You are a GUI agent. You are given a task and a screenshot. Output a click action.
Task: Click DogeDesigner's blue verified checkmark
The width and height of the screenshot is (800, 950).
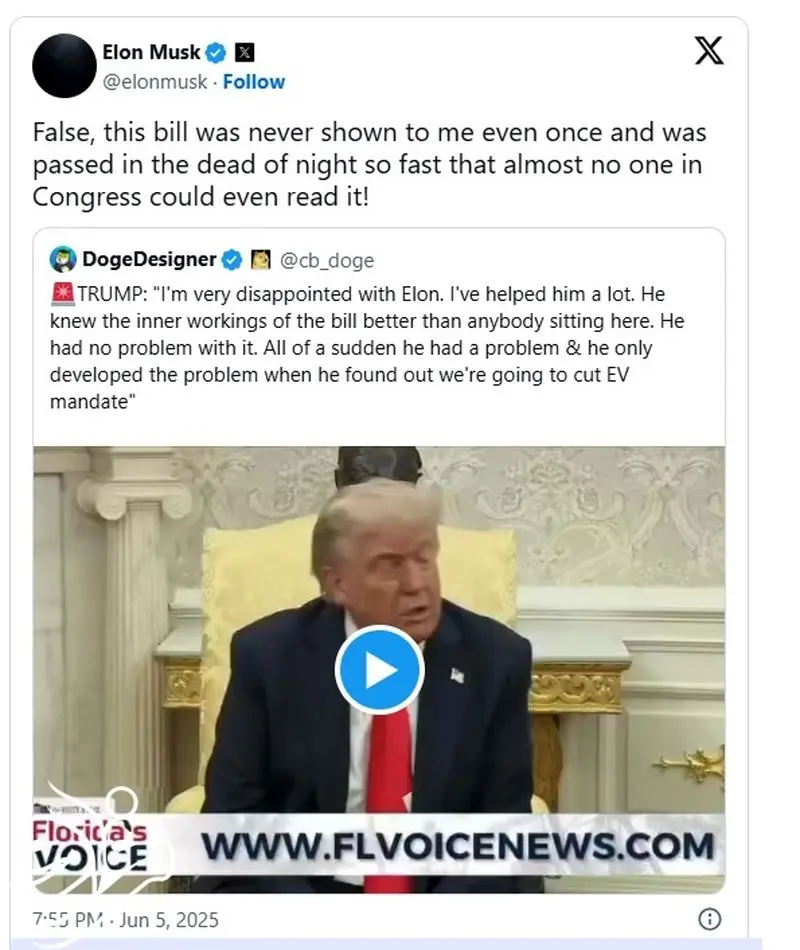point(232,260)
